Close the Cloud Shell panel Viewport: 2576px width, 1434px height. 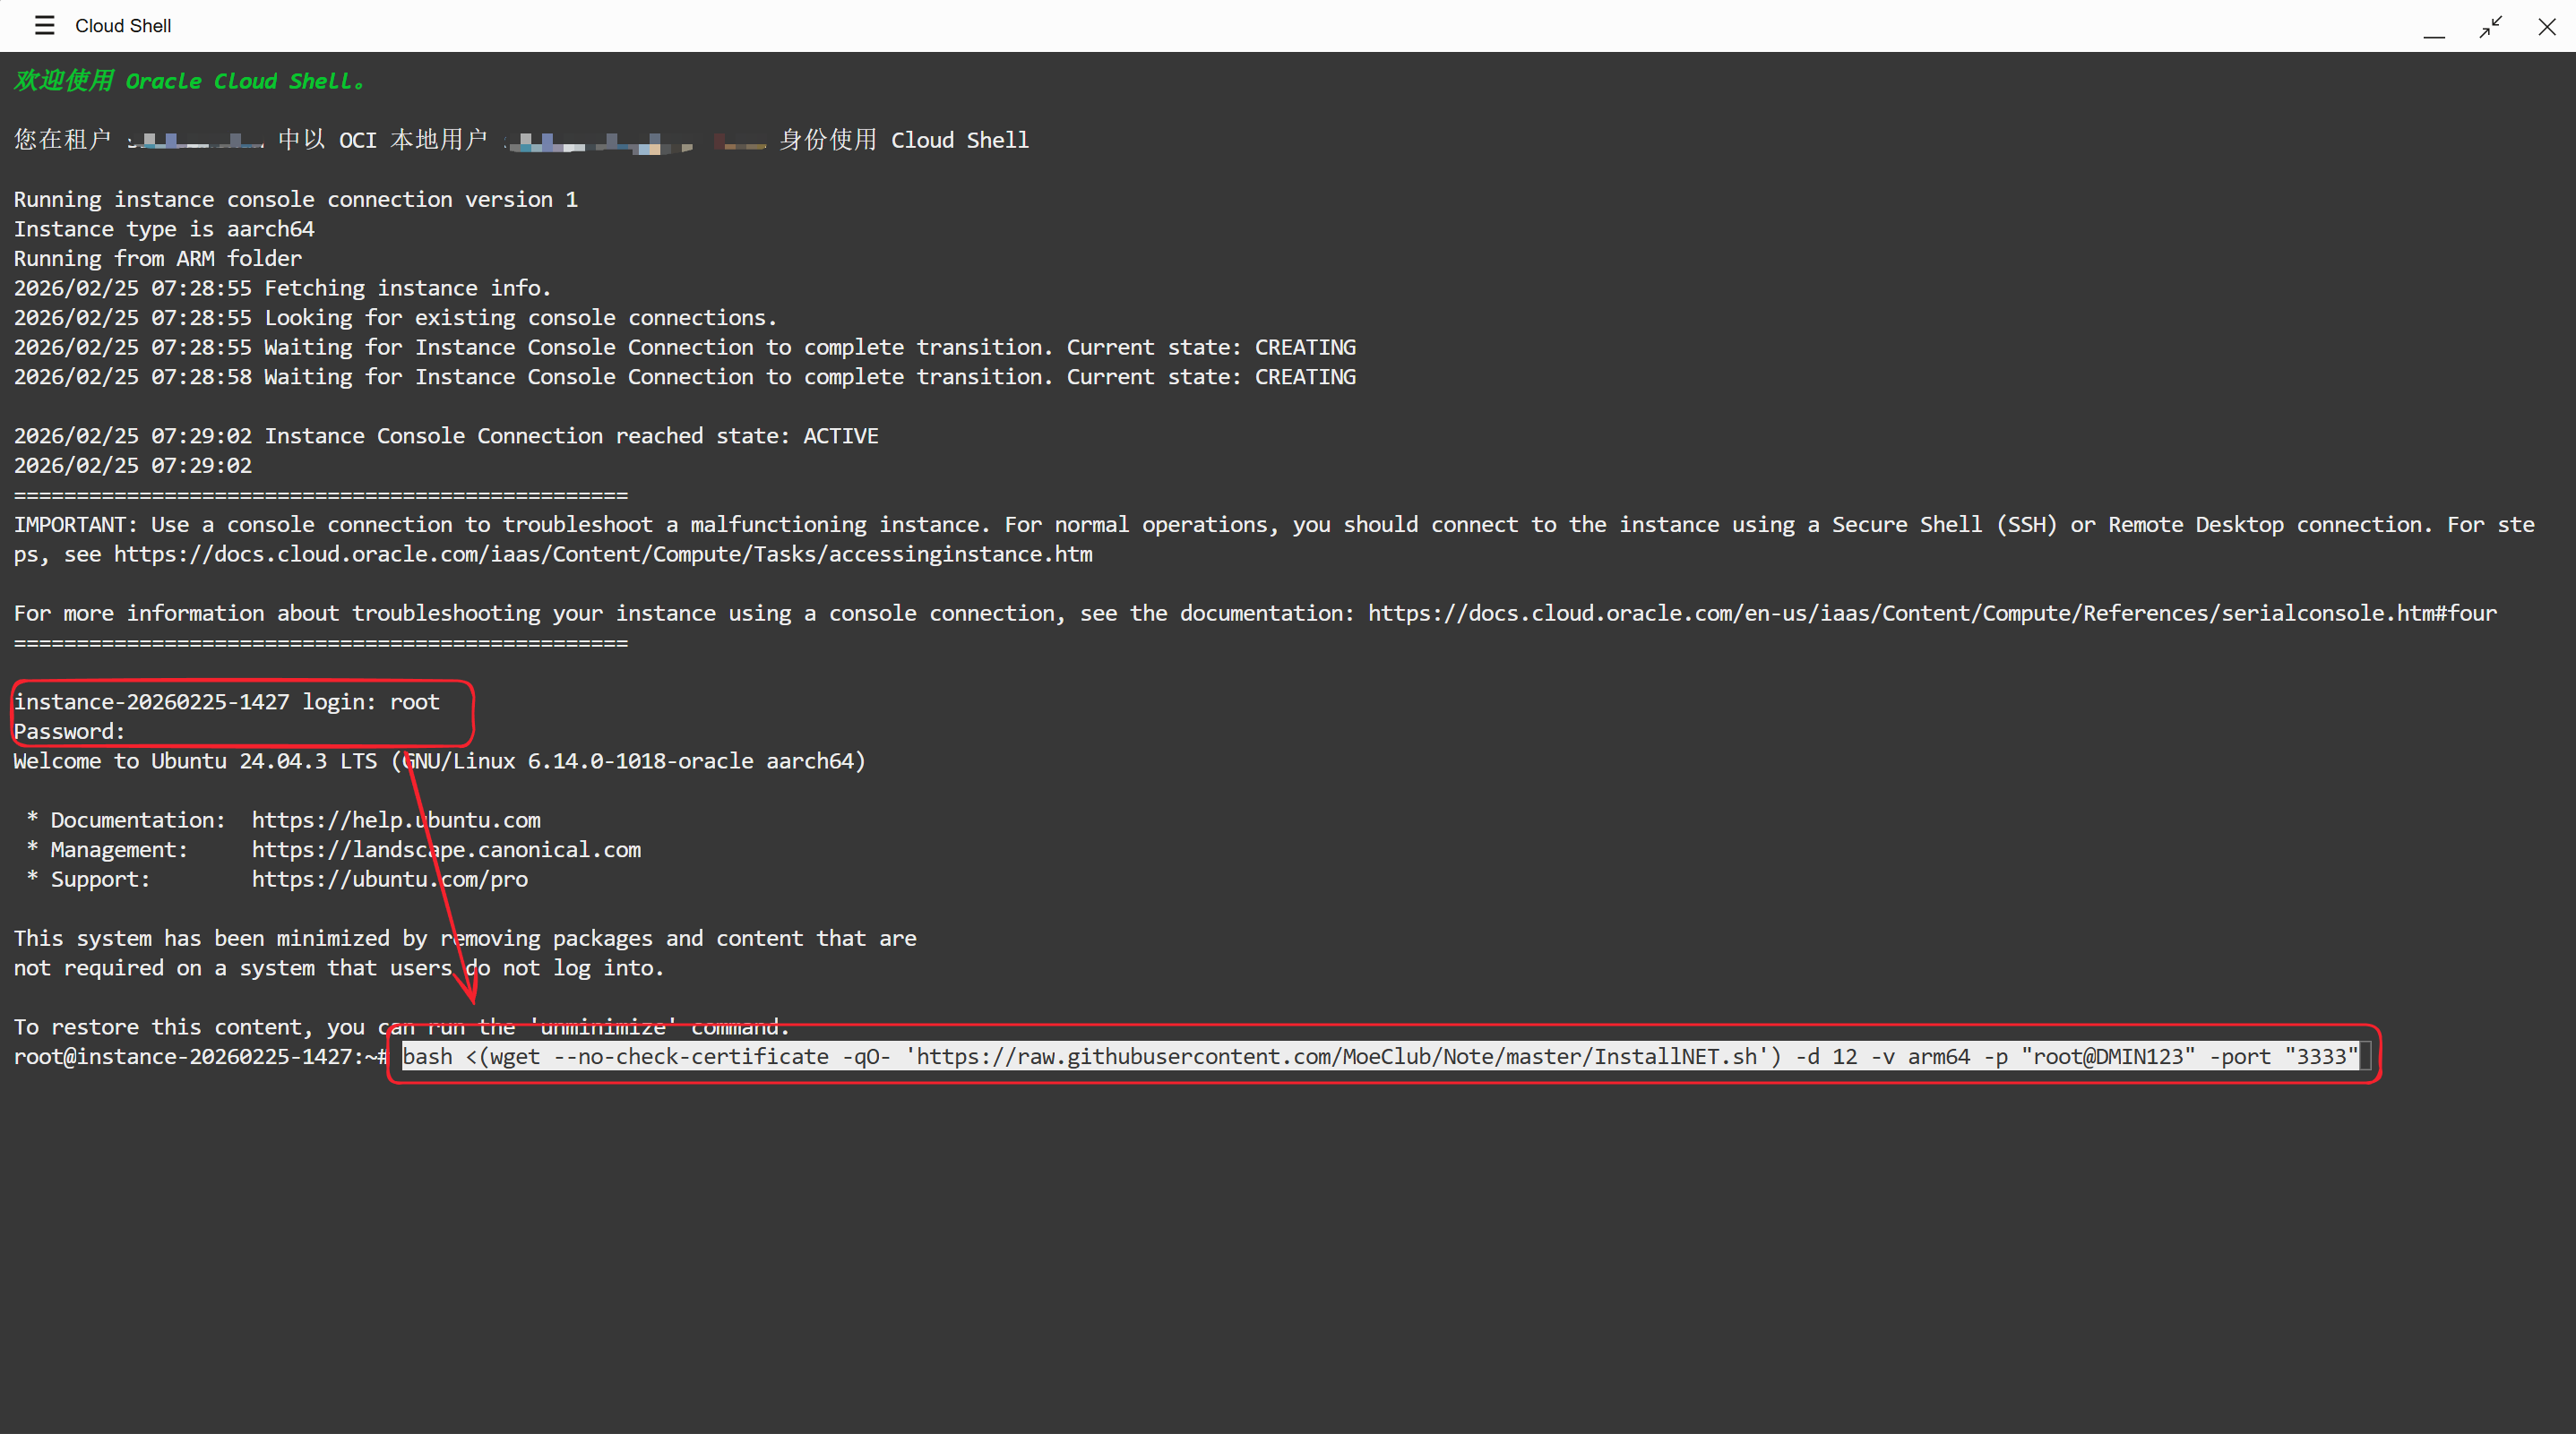[x=2546, y=26]
